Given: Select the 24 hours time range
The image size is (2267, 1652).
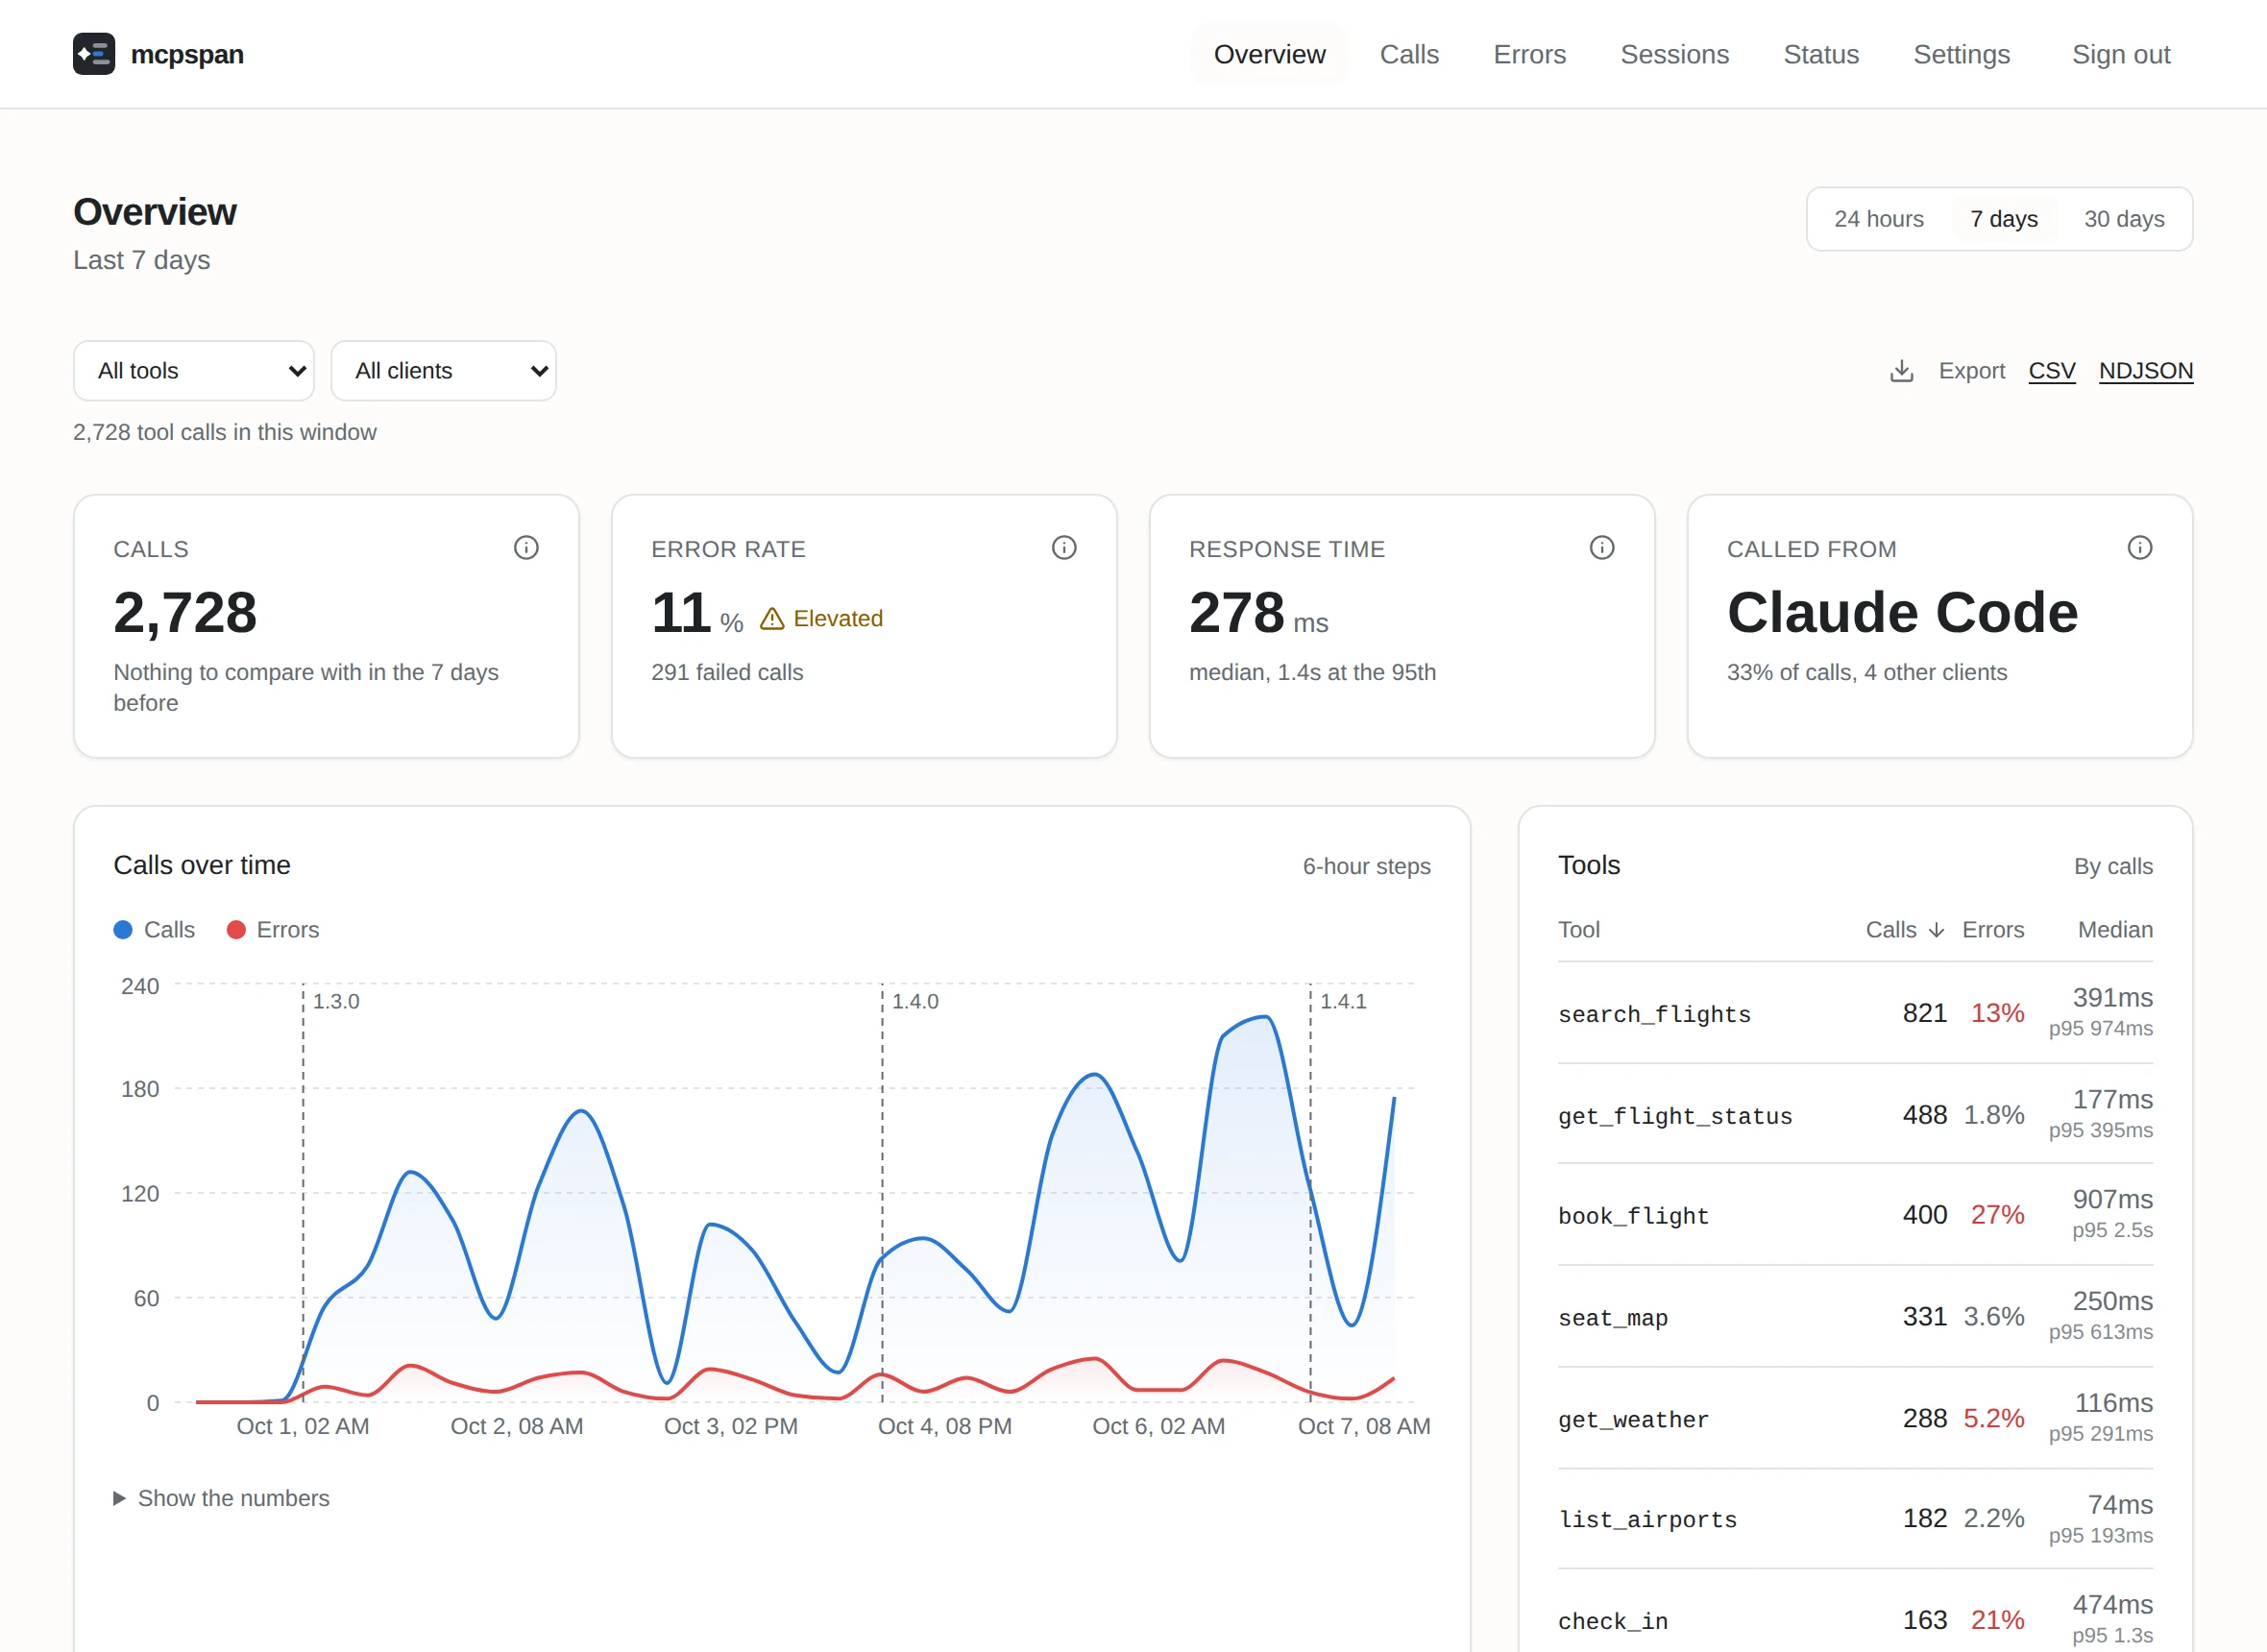Looking at the screenshot, I should click(1879, 219).
